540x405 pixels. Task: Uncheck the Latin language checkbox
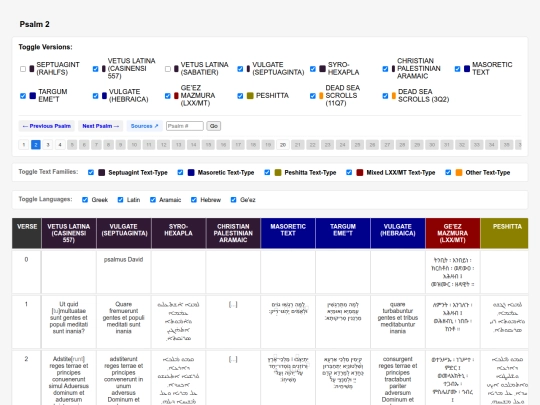click(x=120, y=200)
